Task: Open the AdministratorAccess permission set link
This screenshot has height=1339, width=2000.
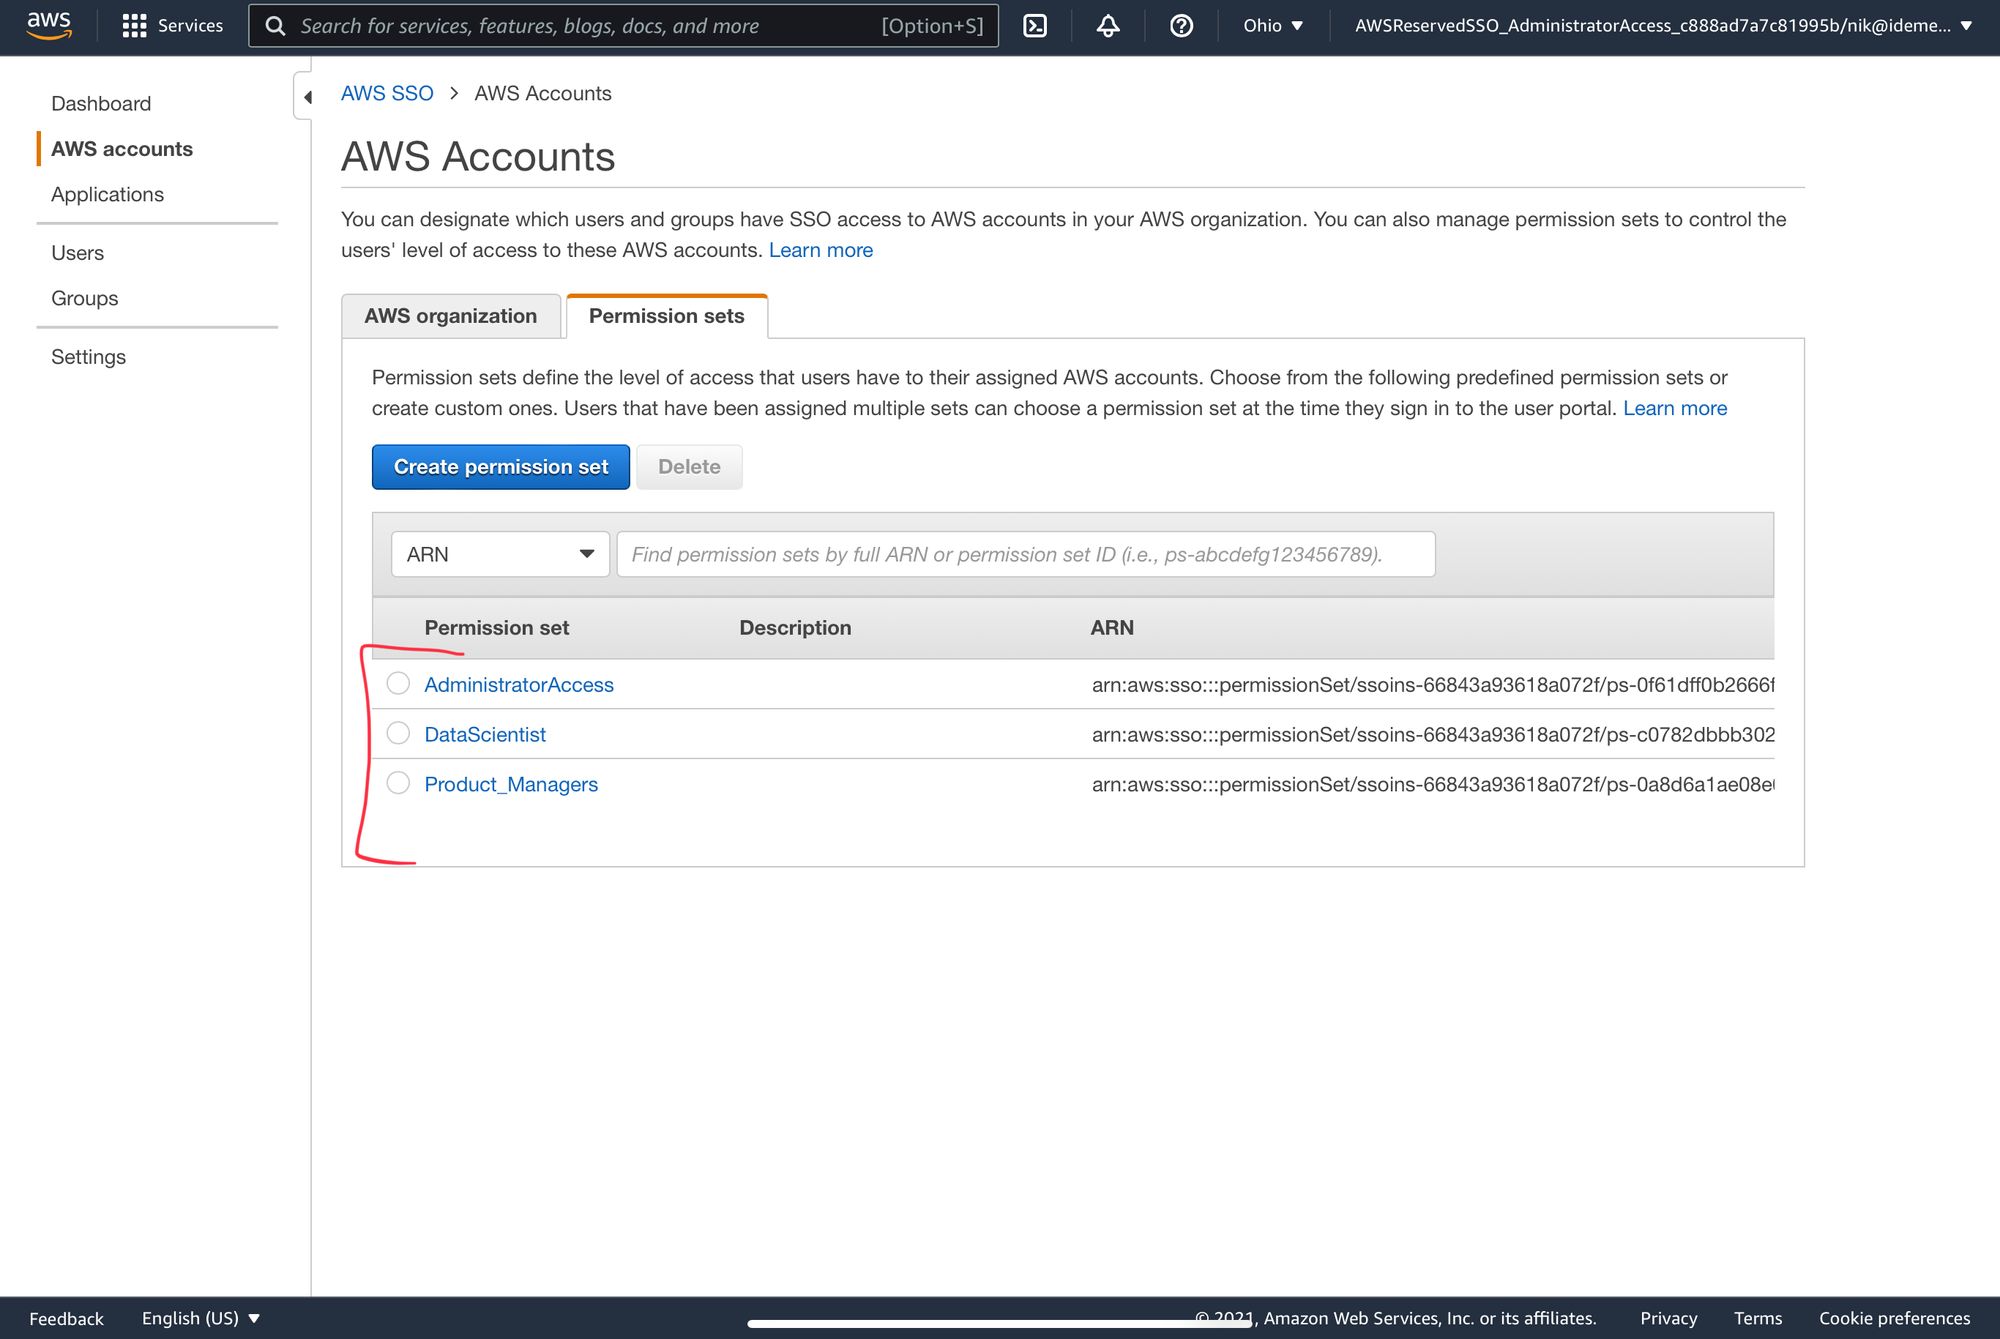Action: click(x=519, y=685)
